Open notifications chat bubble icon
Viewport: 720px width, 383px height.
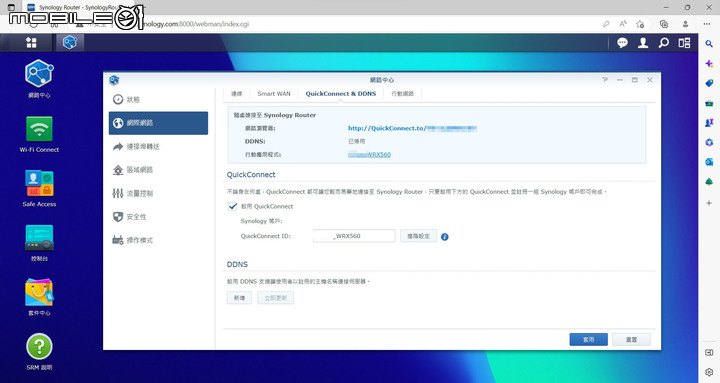(x=622, y=43)
